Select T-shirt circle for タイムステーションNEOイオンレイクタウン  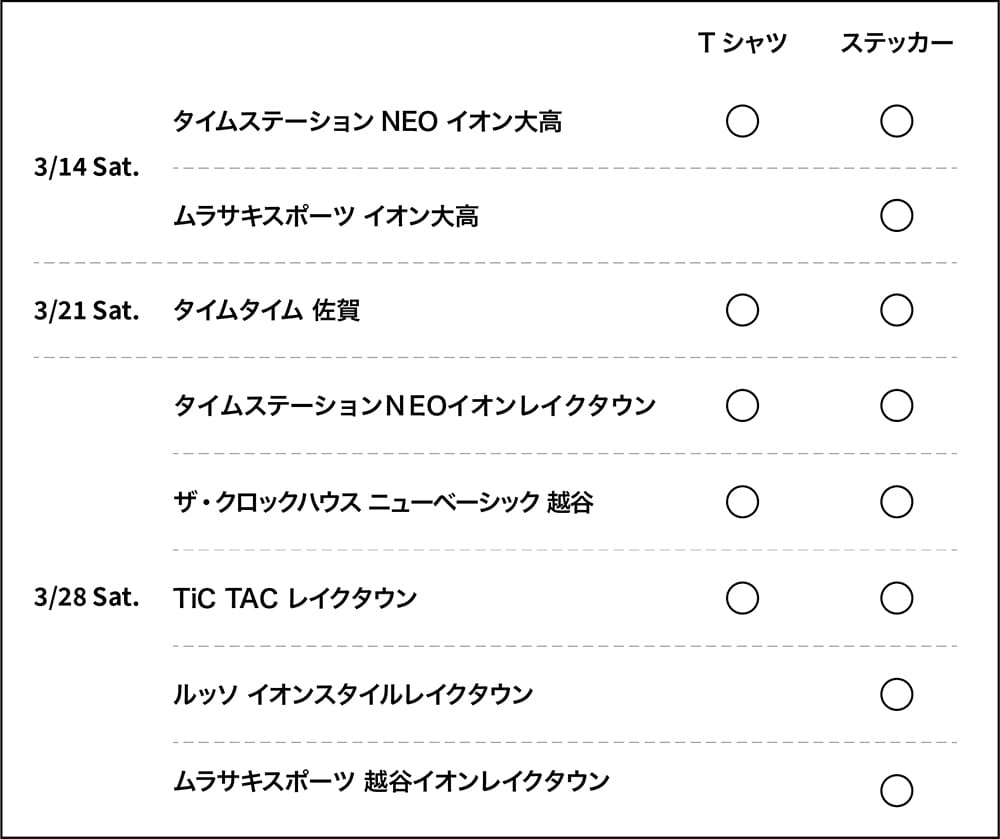(x=742, y=405)
